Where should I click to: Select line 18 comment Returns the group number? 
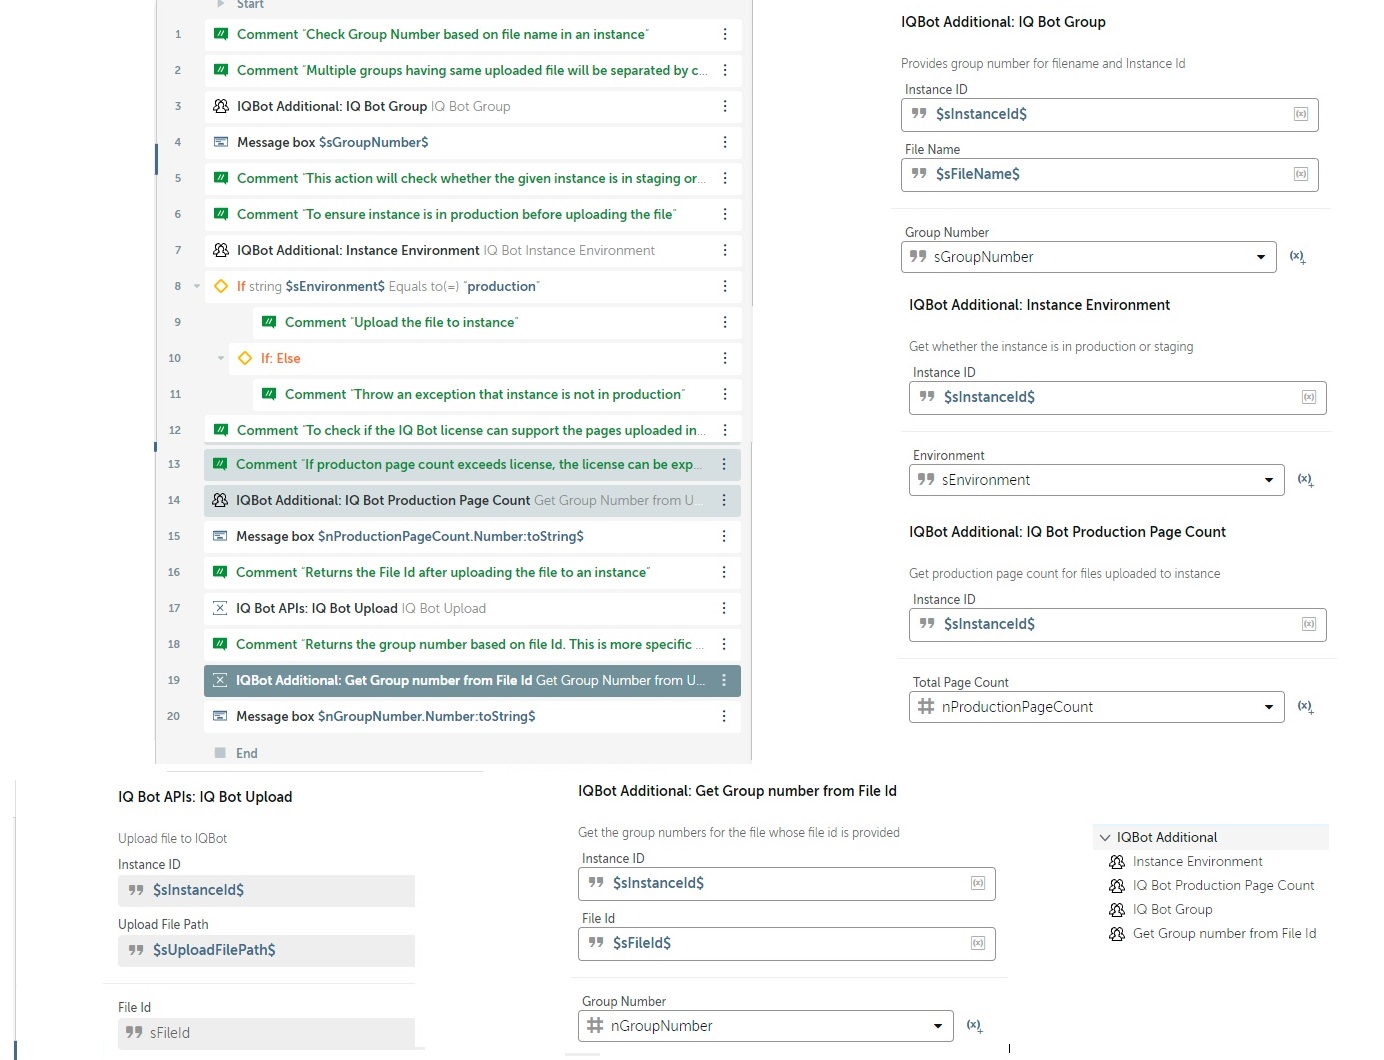click(472, 644)
